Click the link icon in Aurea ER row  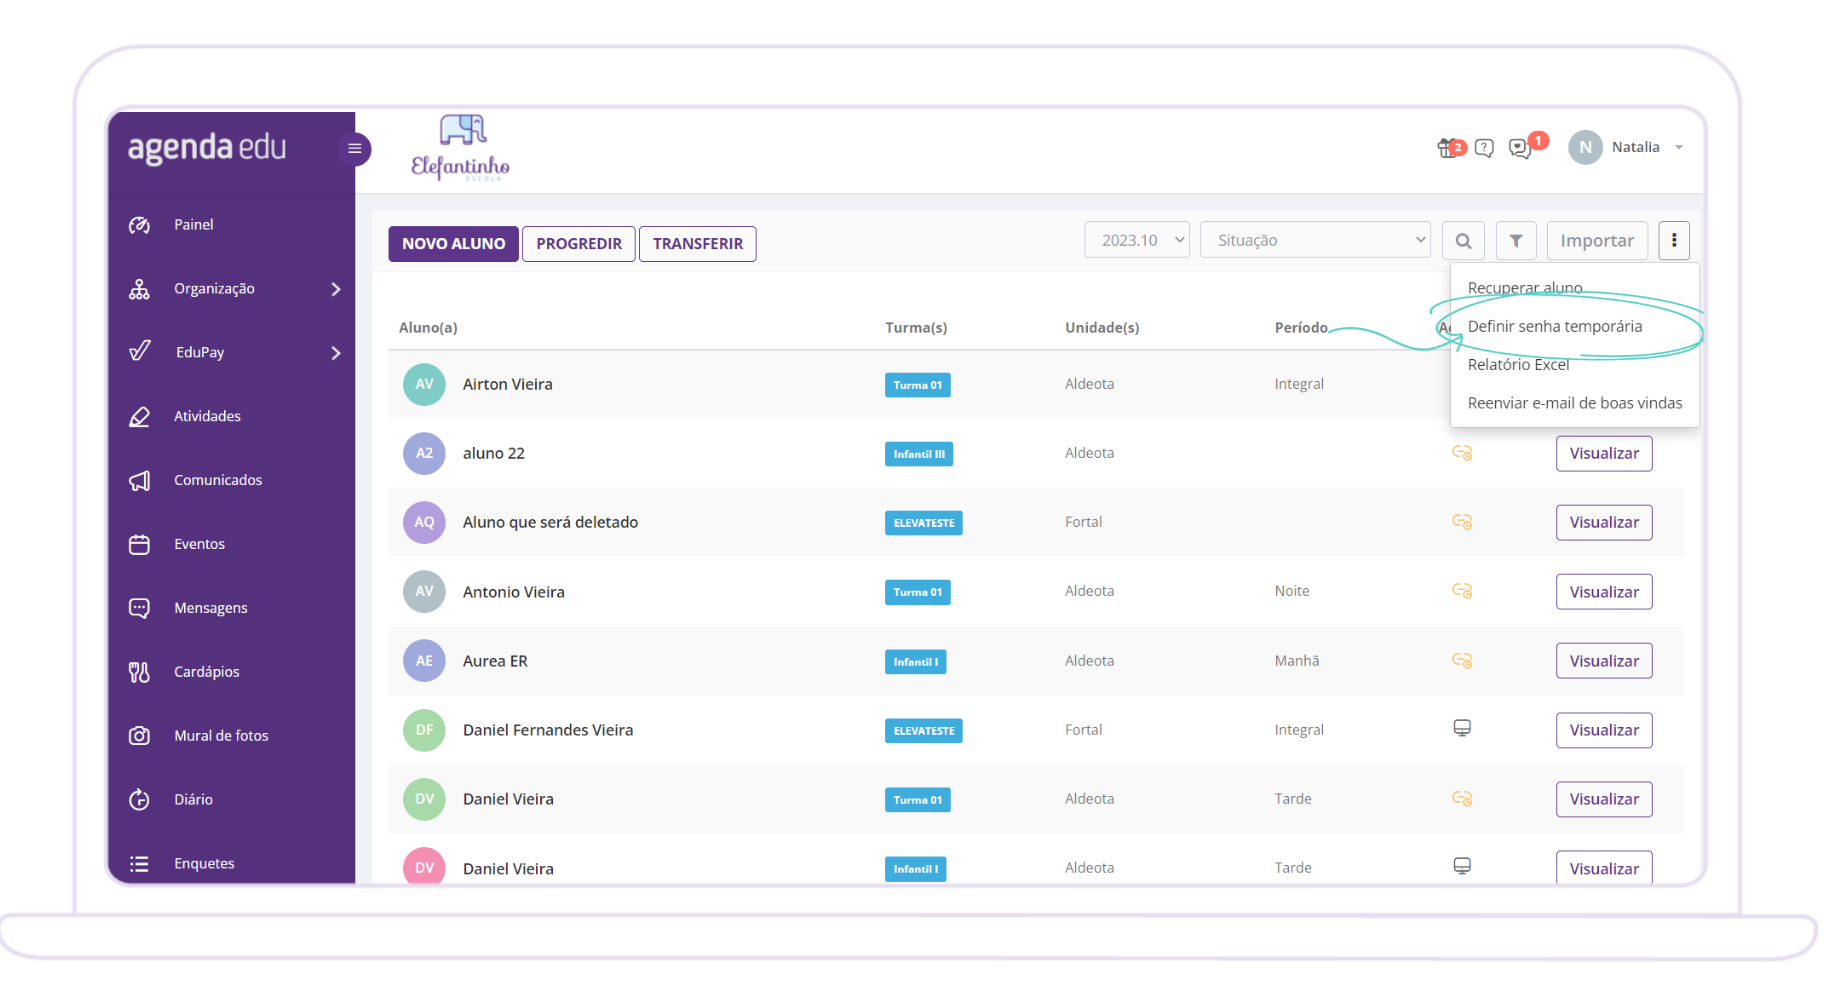(1462, 661)
